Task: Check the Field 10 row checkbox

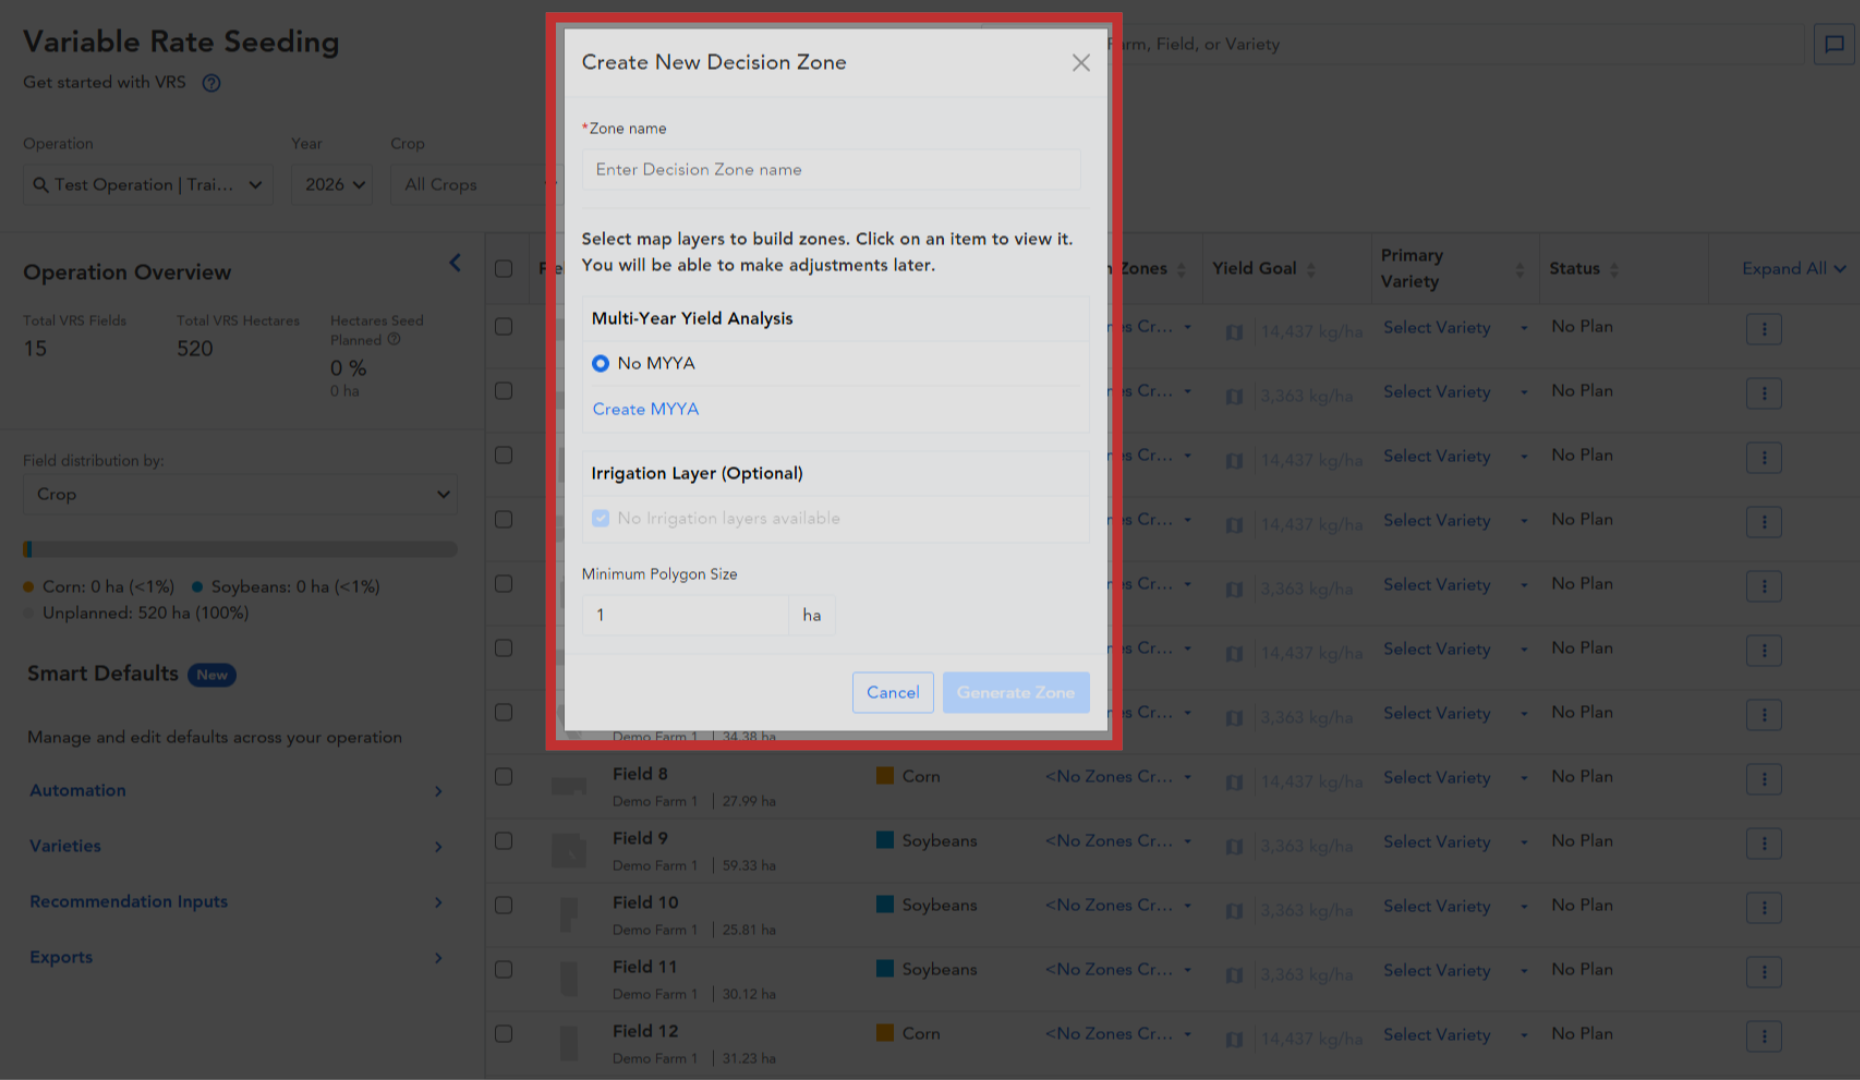Action: point(504,905)
